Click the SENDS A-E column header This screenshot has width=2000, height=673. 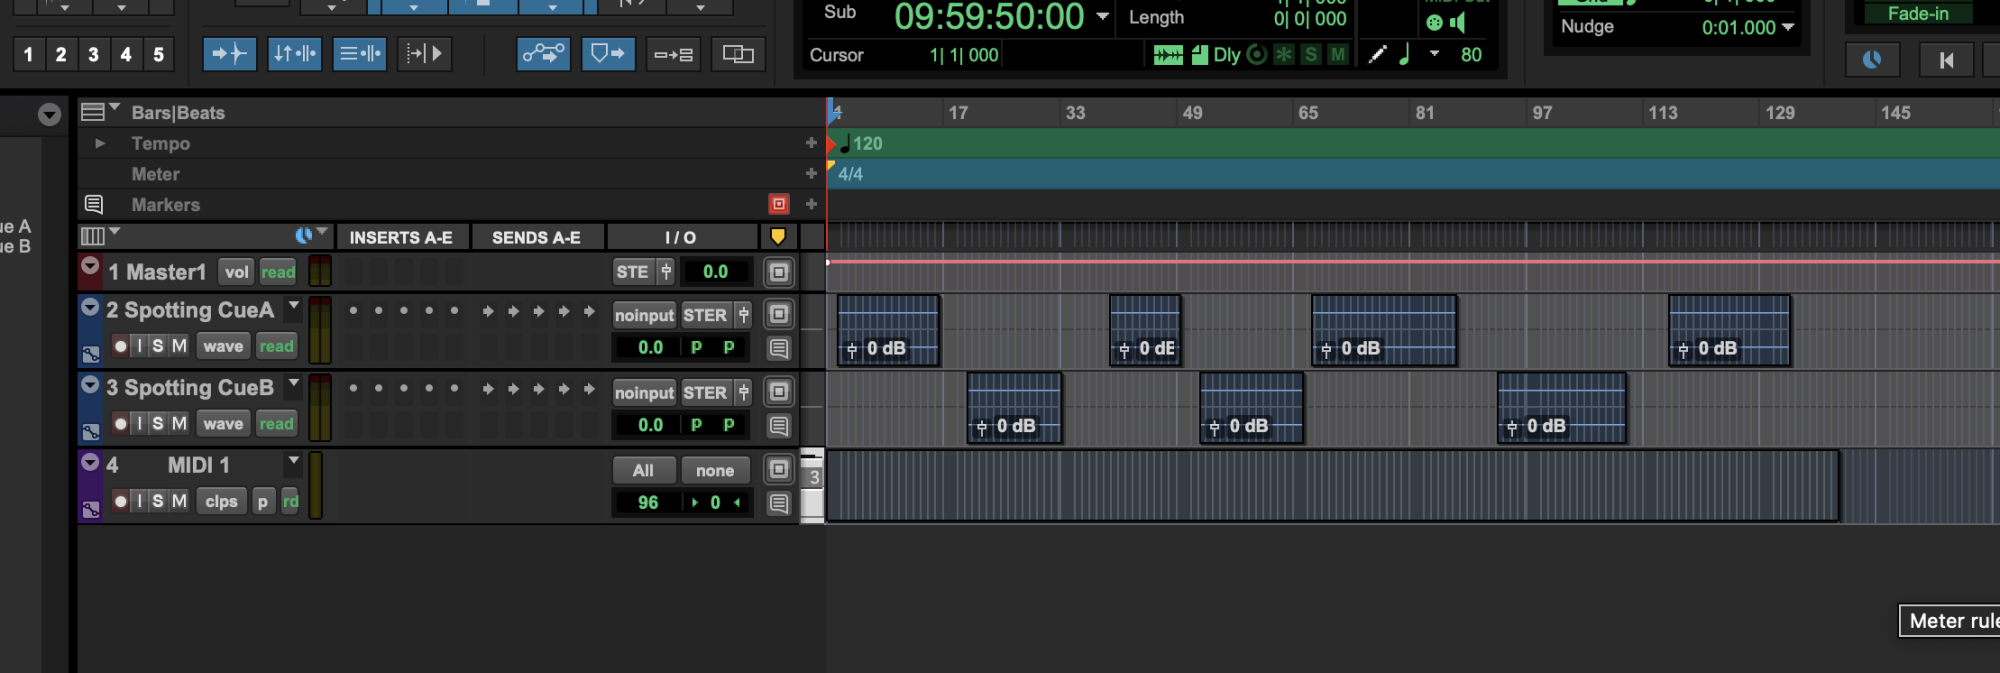point(536,237)
